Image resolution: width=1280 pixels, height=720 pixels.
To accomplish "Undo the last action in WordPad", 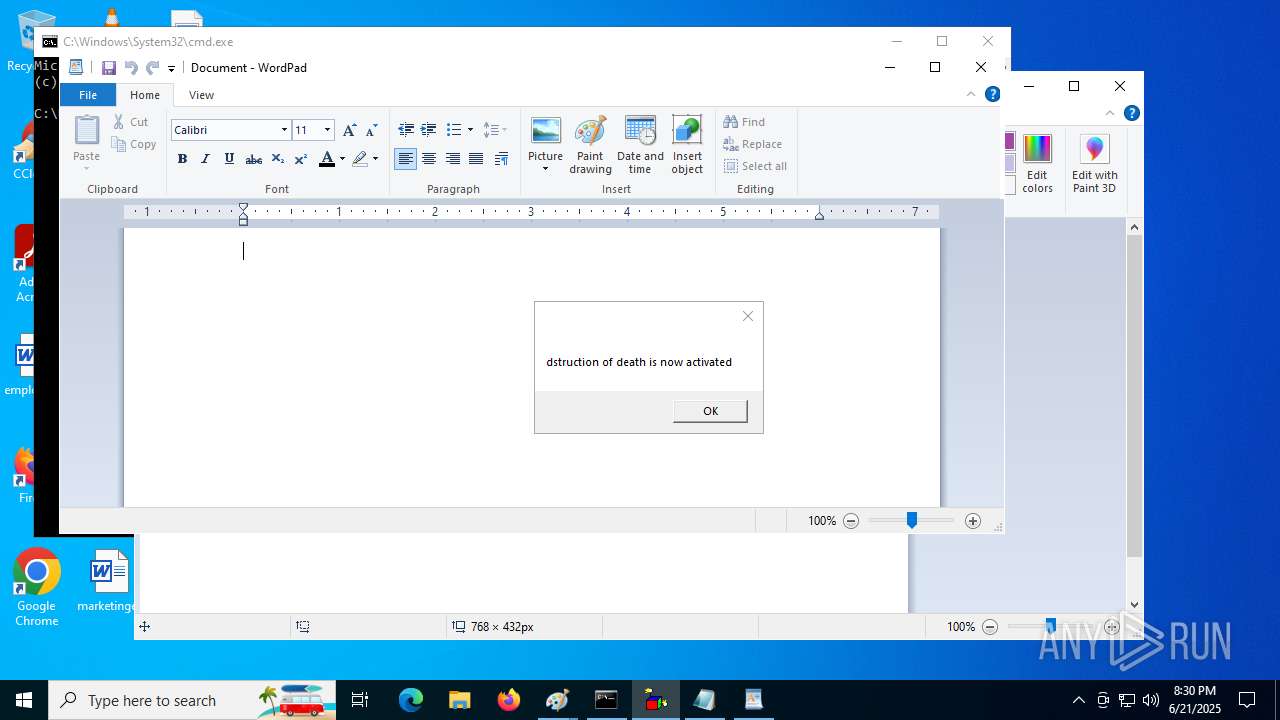I will pyautogui.click(x=131, y=68).
